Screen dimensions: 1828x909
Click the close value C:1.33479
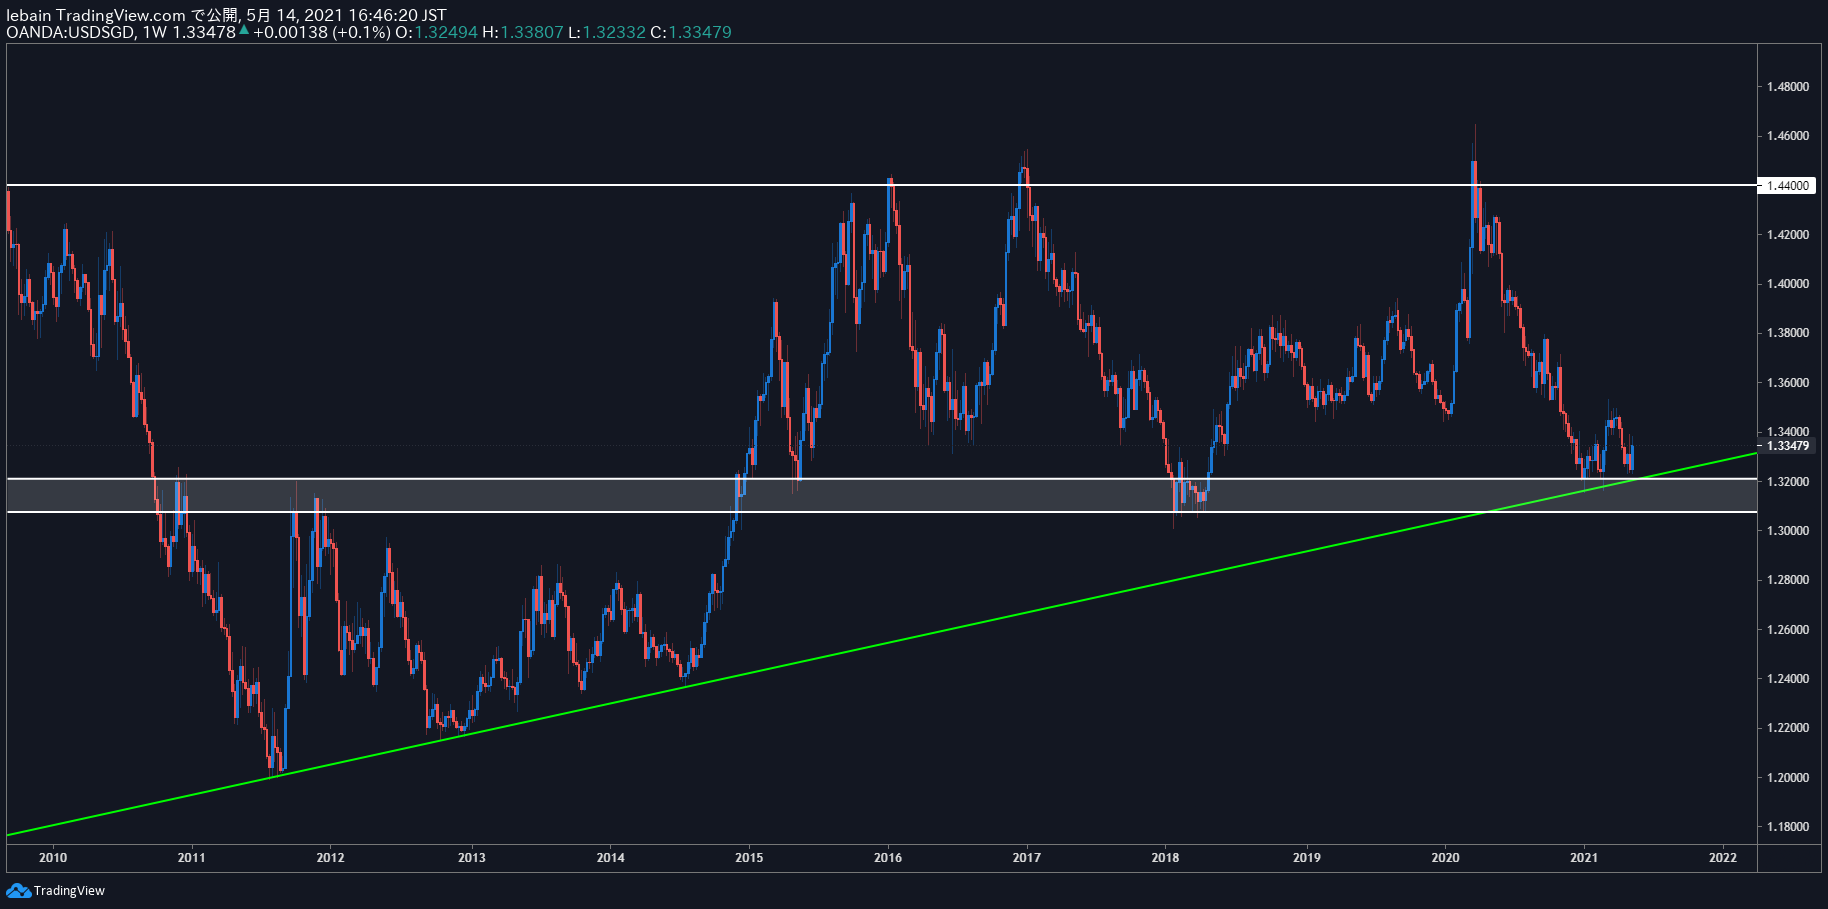691,32
